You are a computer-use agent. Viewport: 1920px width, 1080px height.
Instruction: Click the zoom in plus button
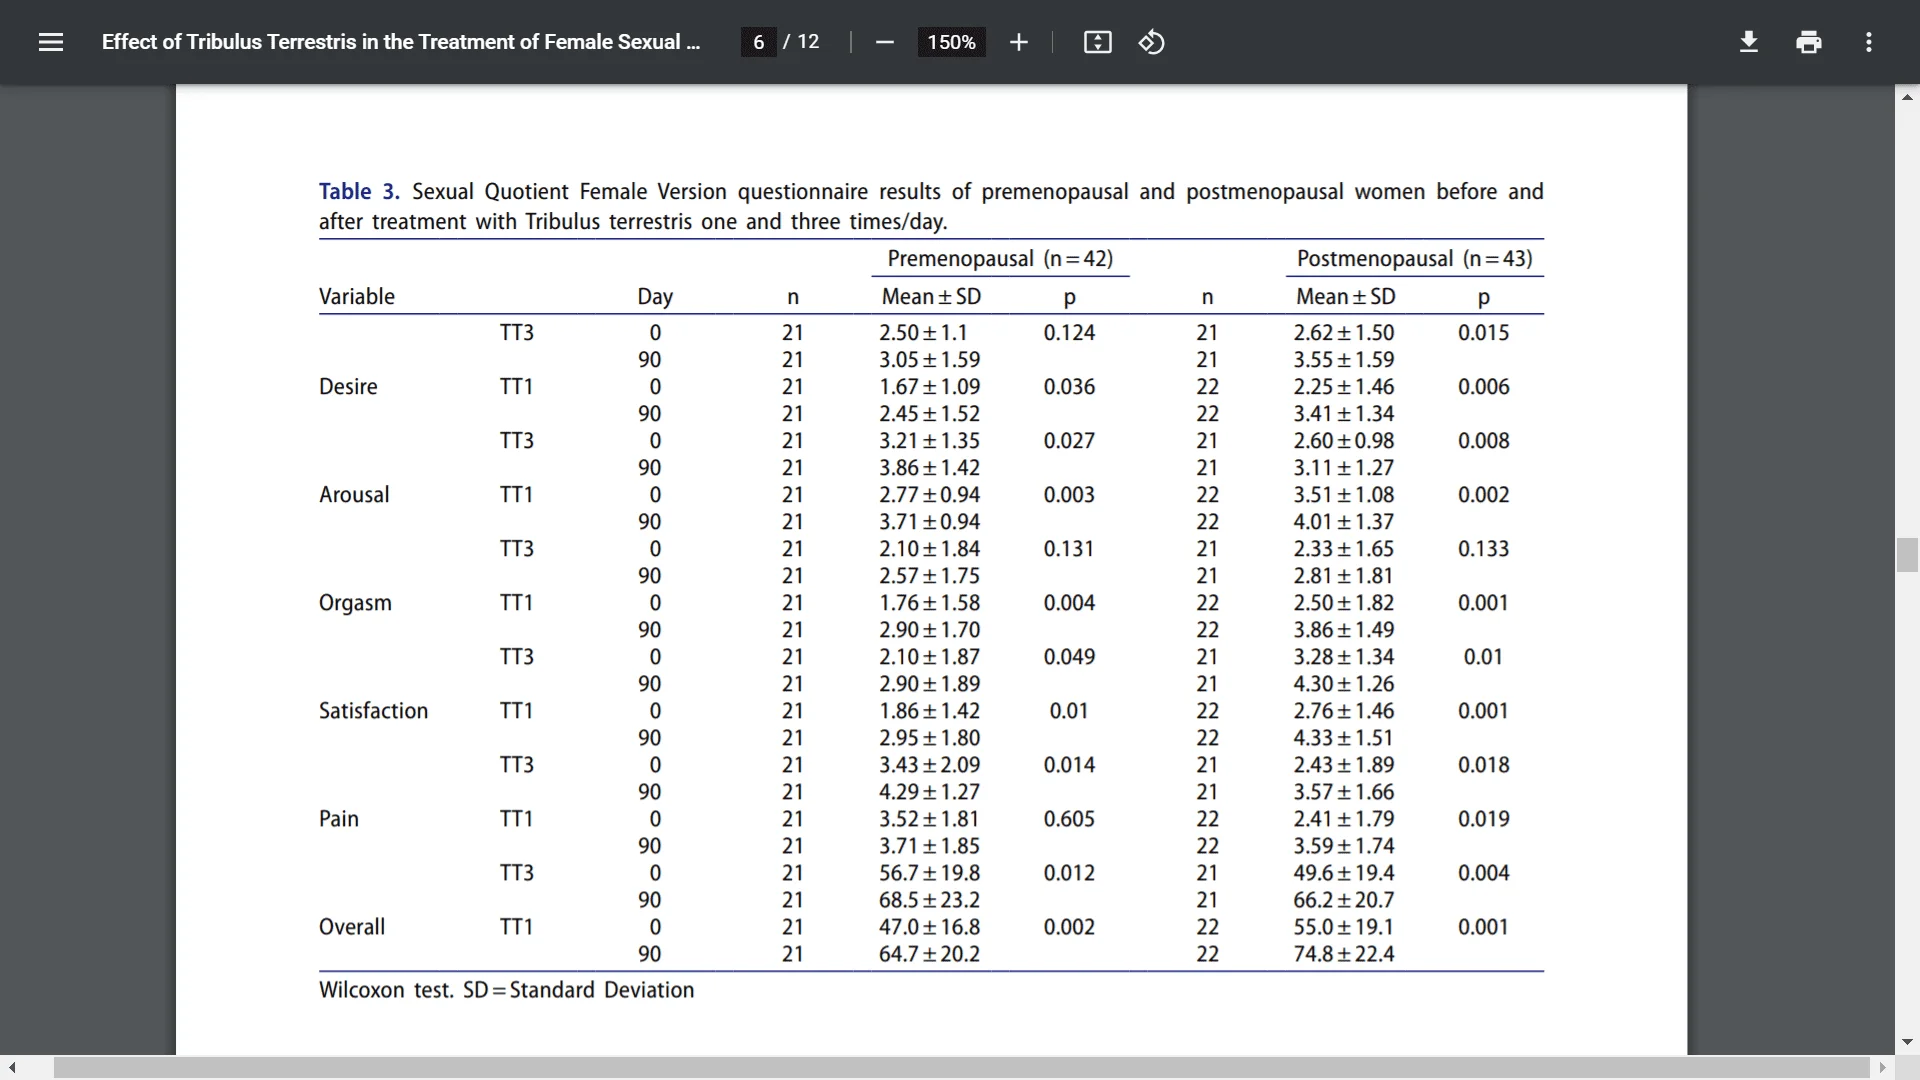[x=1018, y=42]
